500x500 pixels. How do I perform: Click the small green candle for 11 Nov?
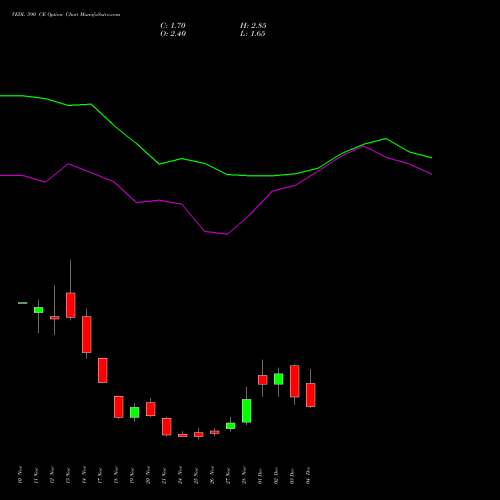coord(39,310)
